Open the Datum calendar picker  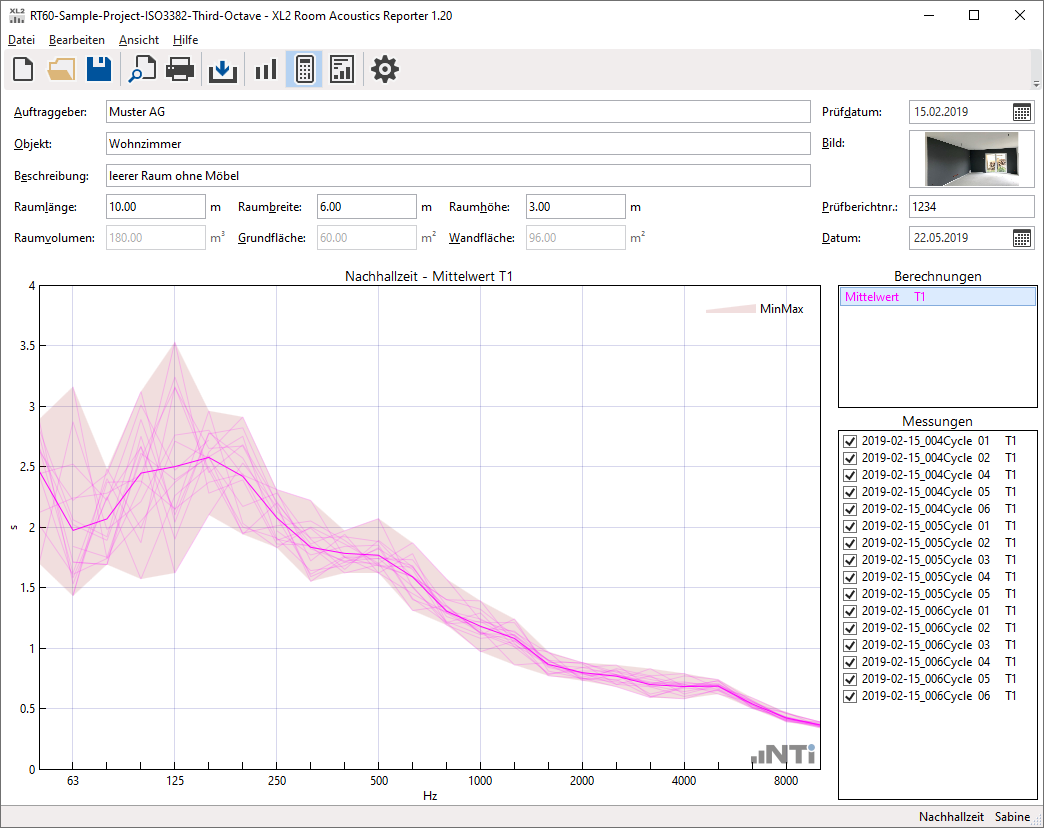[x=1022, y=238]
